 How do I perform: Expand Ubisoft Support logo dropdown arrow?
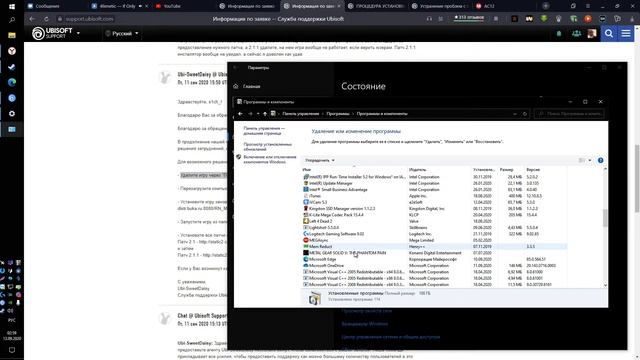pos(78,33)
